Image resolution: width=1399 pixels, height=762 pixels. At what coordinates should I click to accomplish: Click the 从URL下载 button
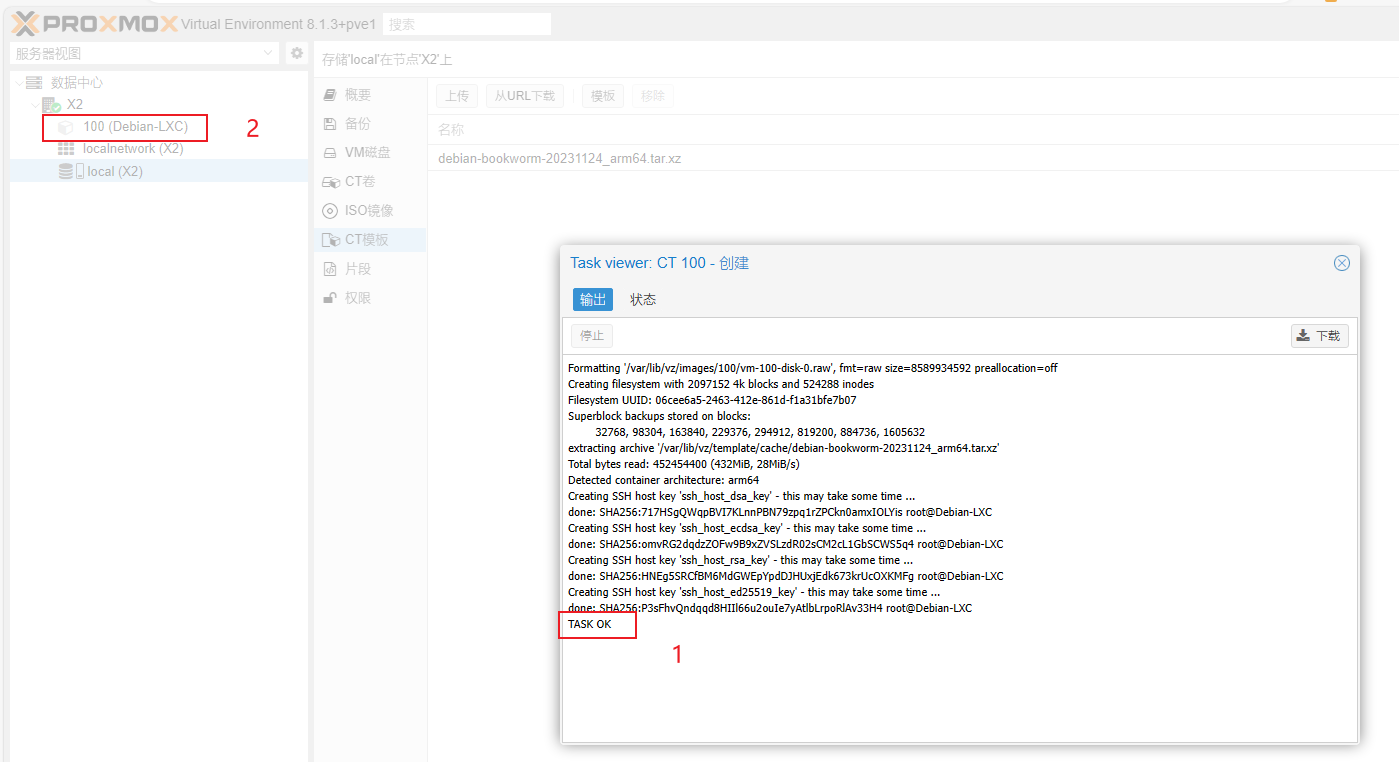point(525,96)
